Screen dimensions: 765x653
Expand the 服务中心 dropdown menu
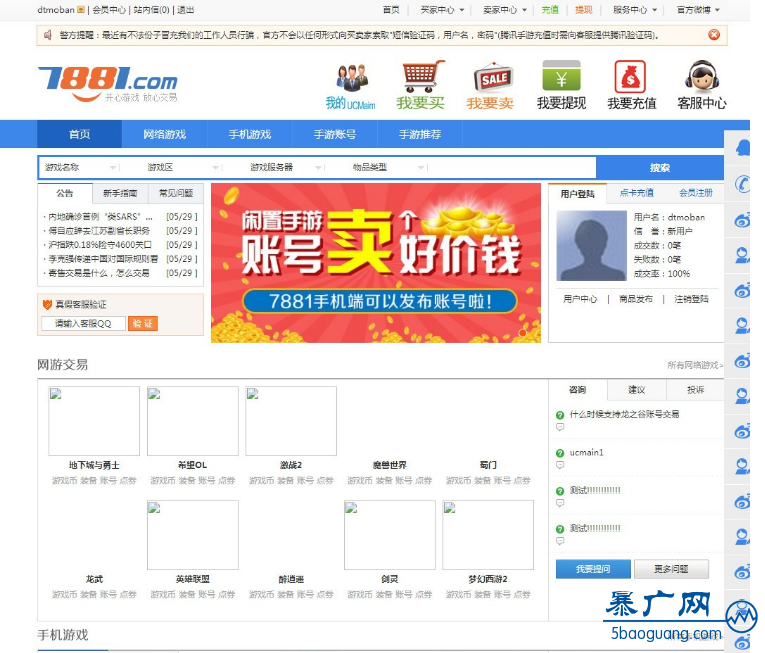tap(635, 10)
